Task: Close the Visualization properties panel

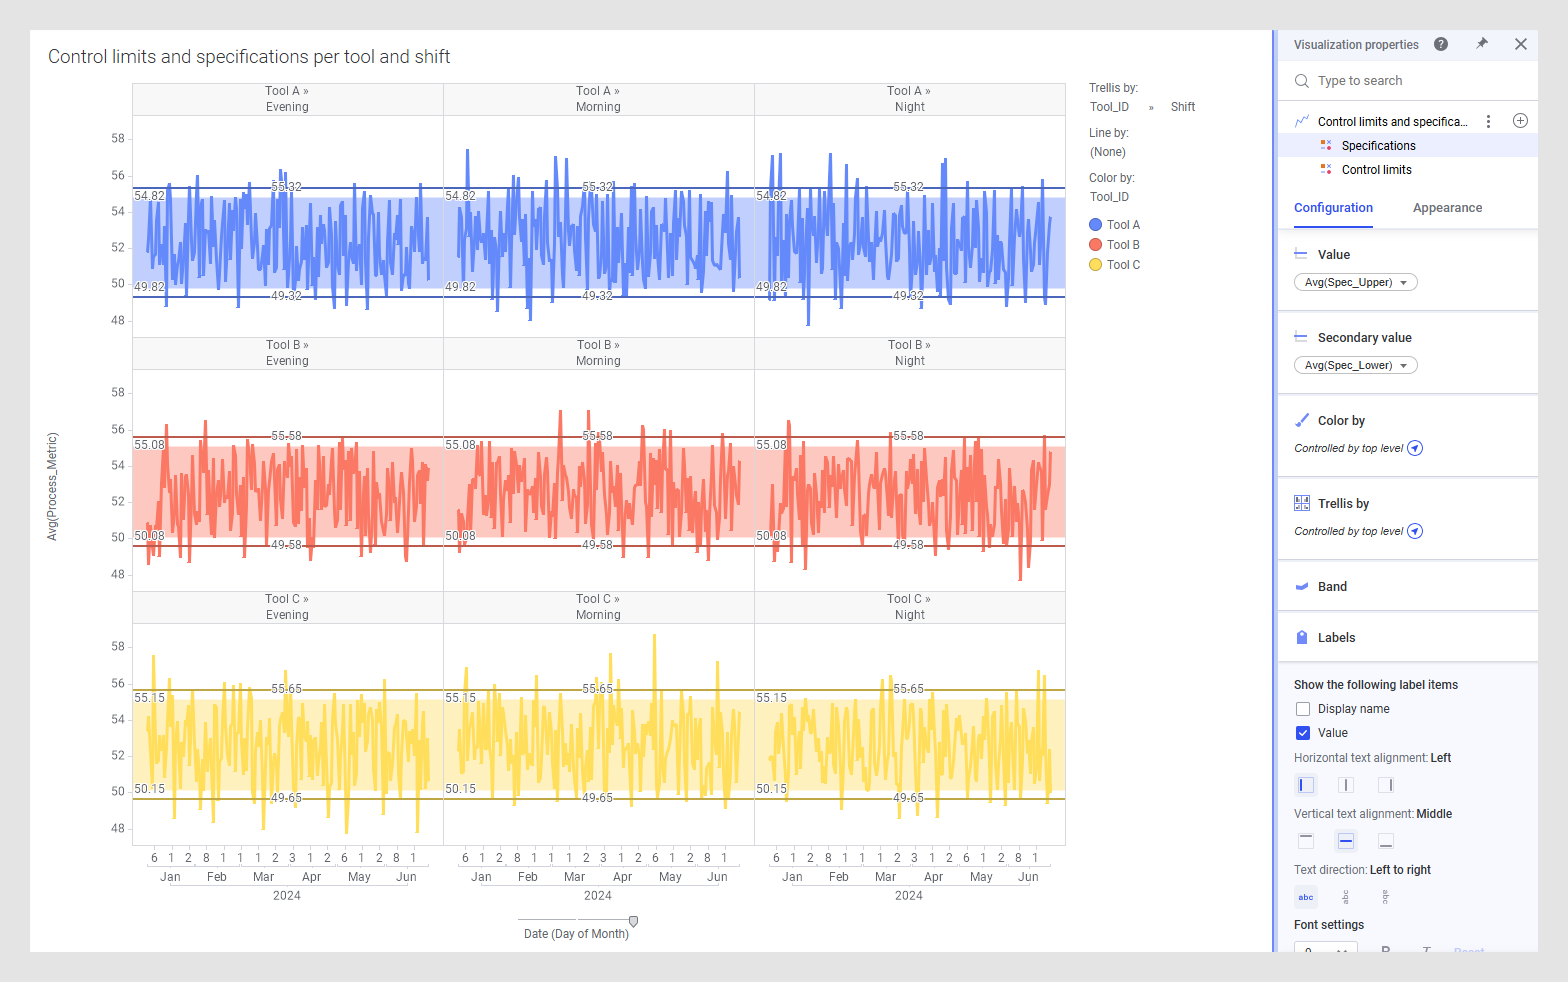Action: pyautogui.click(x=1521, y=44)
